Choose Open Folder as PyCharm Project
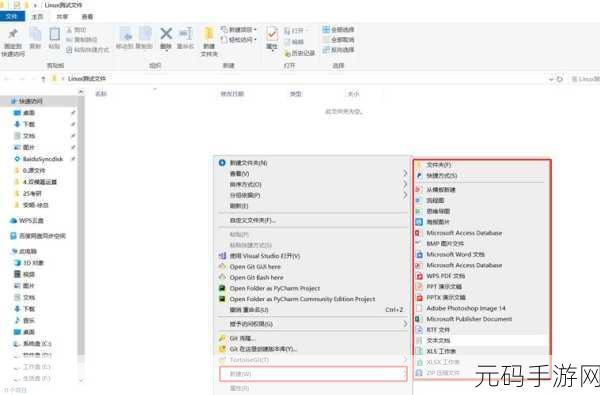 coord(275,288)
